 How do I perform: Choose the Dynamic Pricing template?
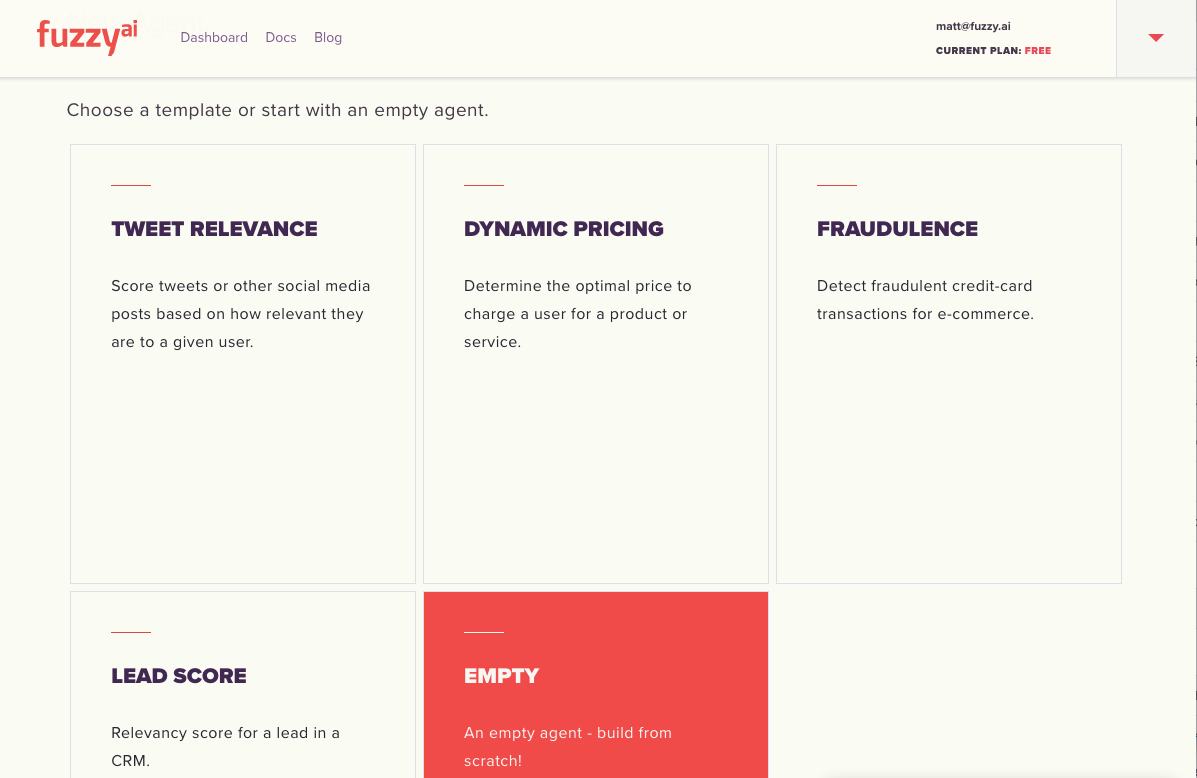[x=595, y=363]
